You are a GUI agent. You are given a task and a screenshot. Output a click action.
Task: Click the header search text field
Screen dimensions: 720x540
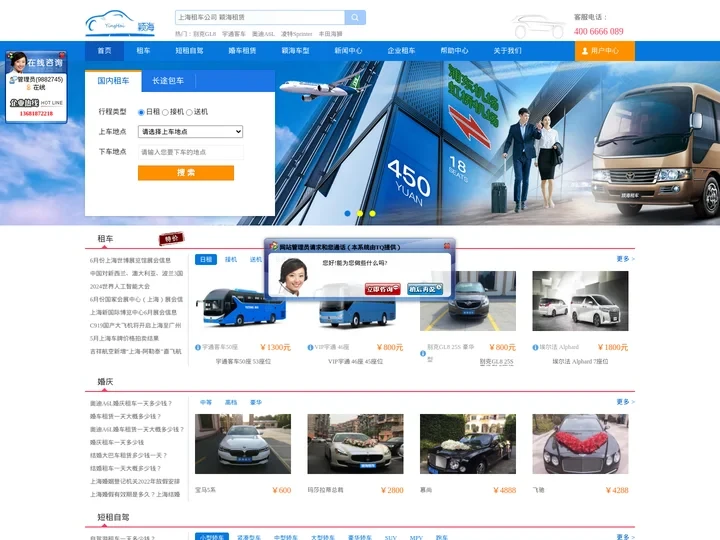[260, 17]
